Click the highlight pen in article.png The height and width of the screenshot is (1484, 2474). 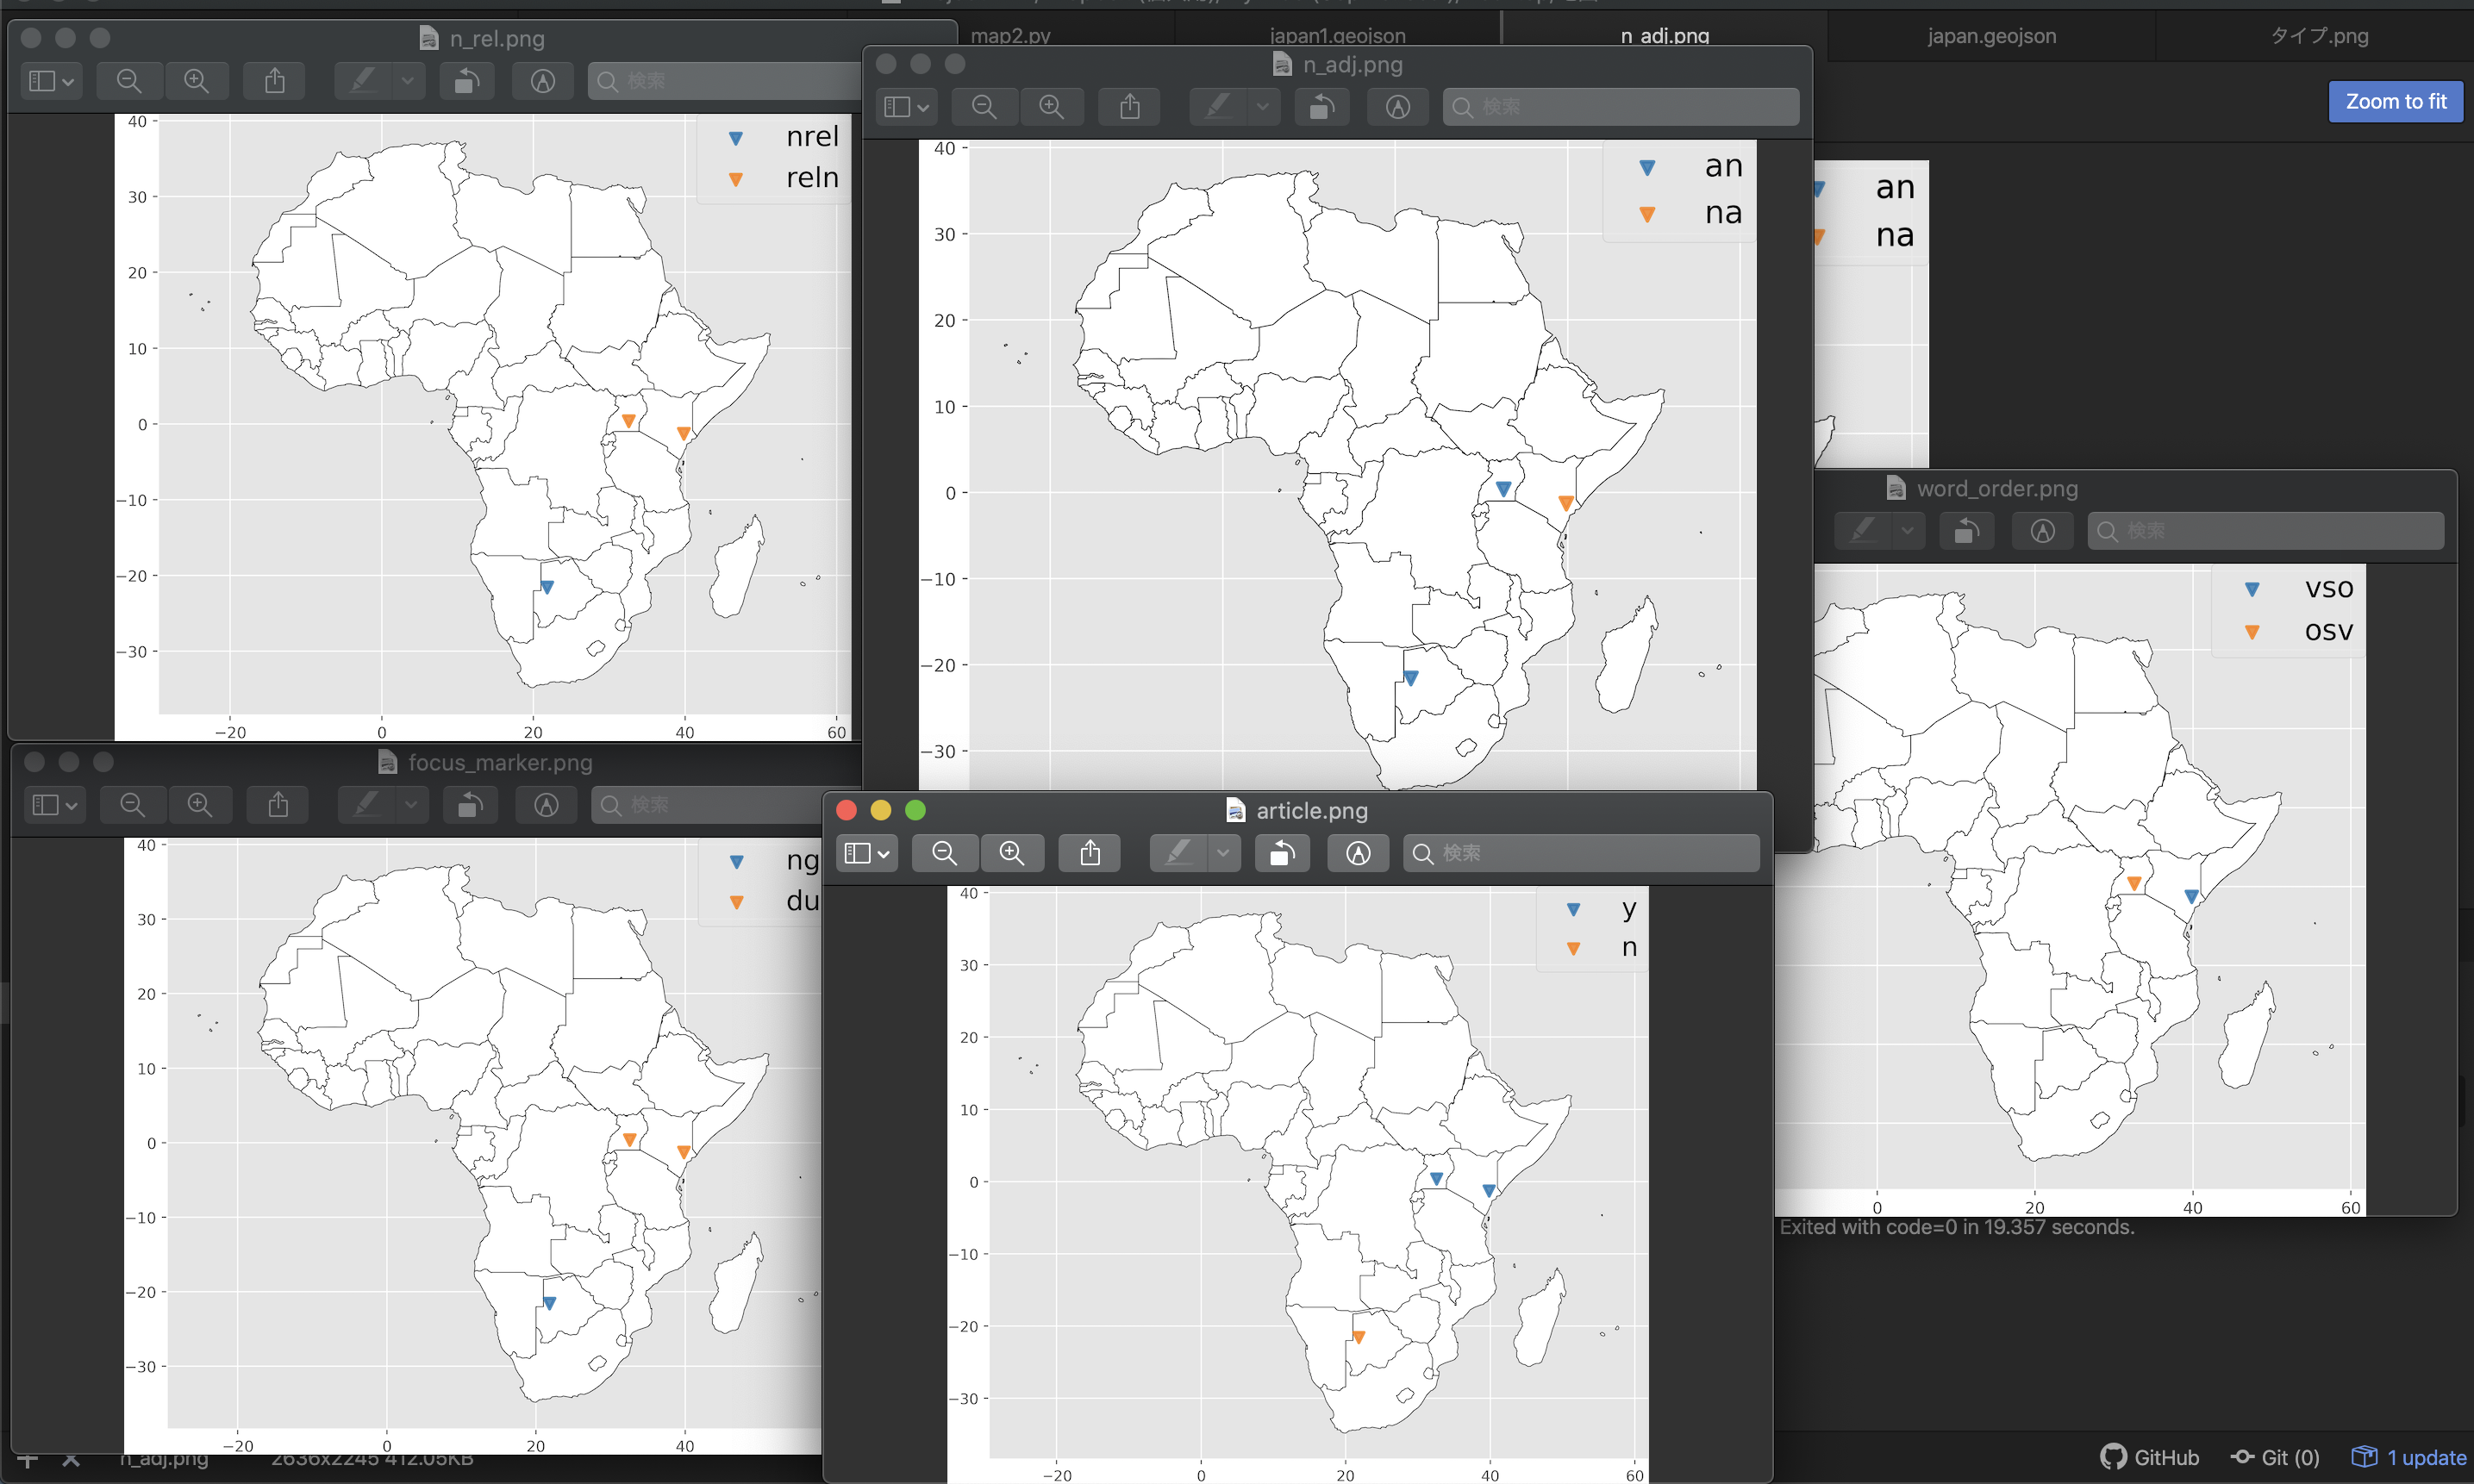coord(1178,853)
